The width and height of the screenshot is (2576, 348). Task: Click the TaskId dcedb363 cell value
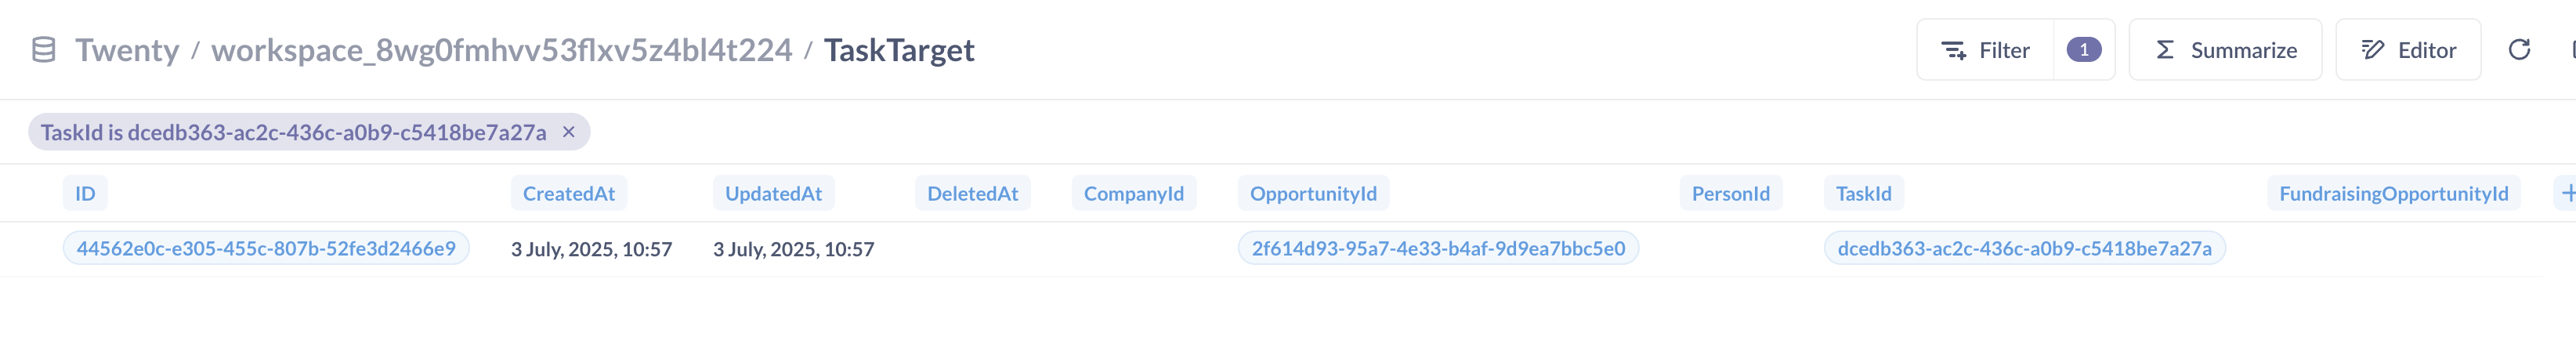tap(2023, 248)
